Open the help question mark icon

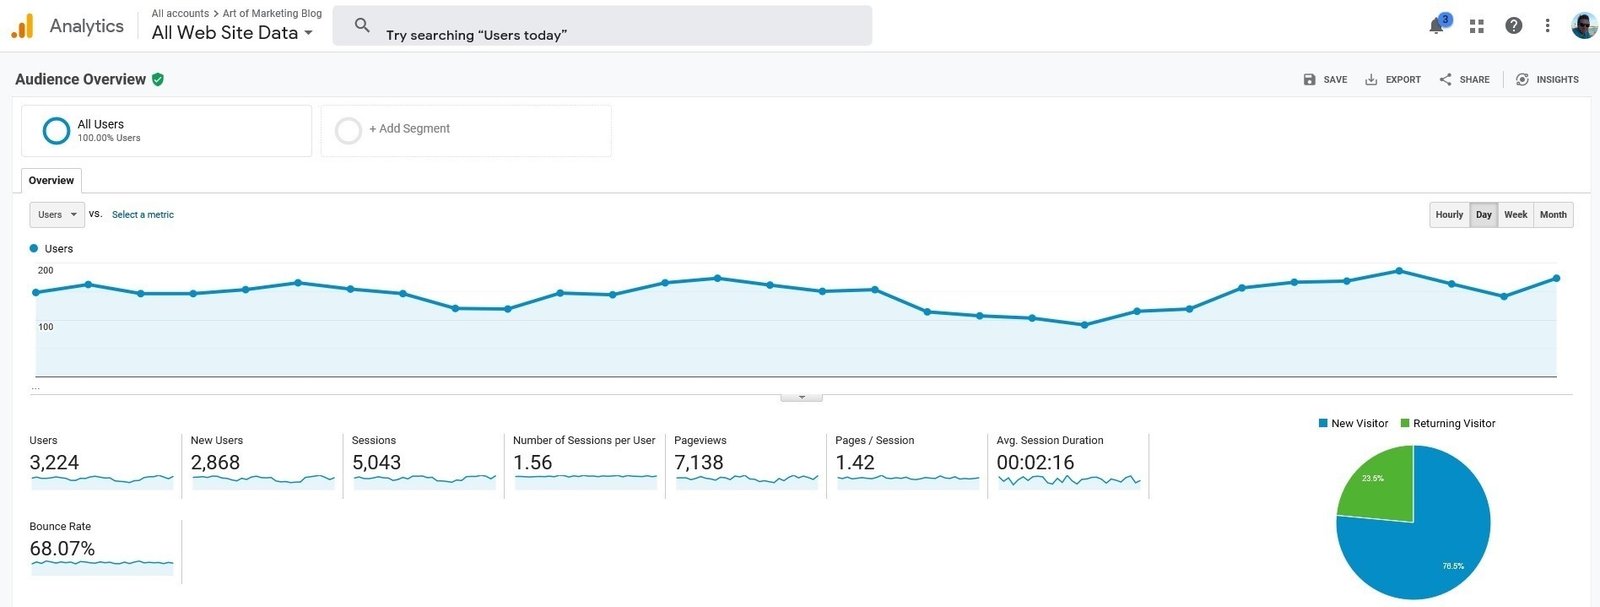pyautogui.click(x=1514, y=26)
